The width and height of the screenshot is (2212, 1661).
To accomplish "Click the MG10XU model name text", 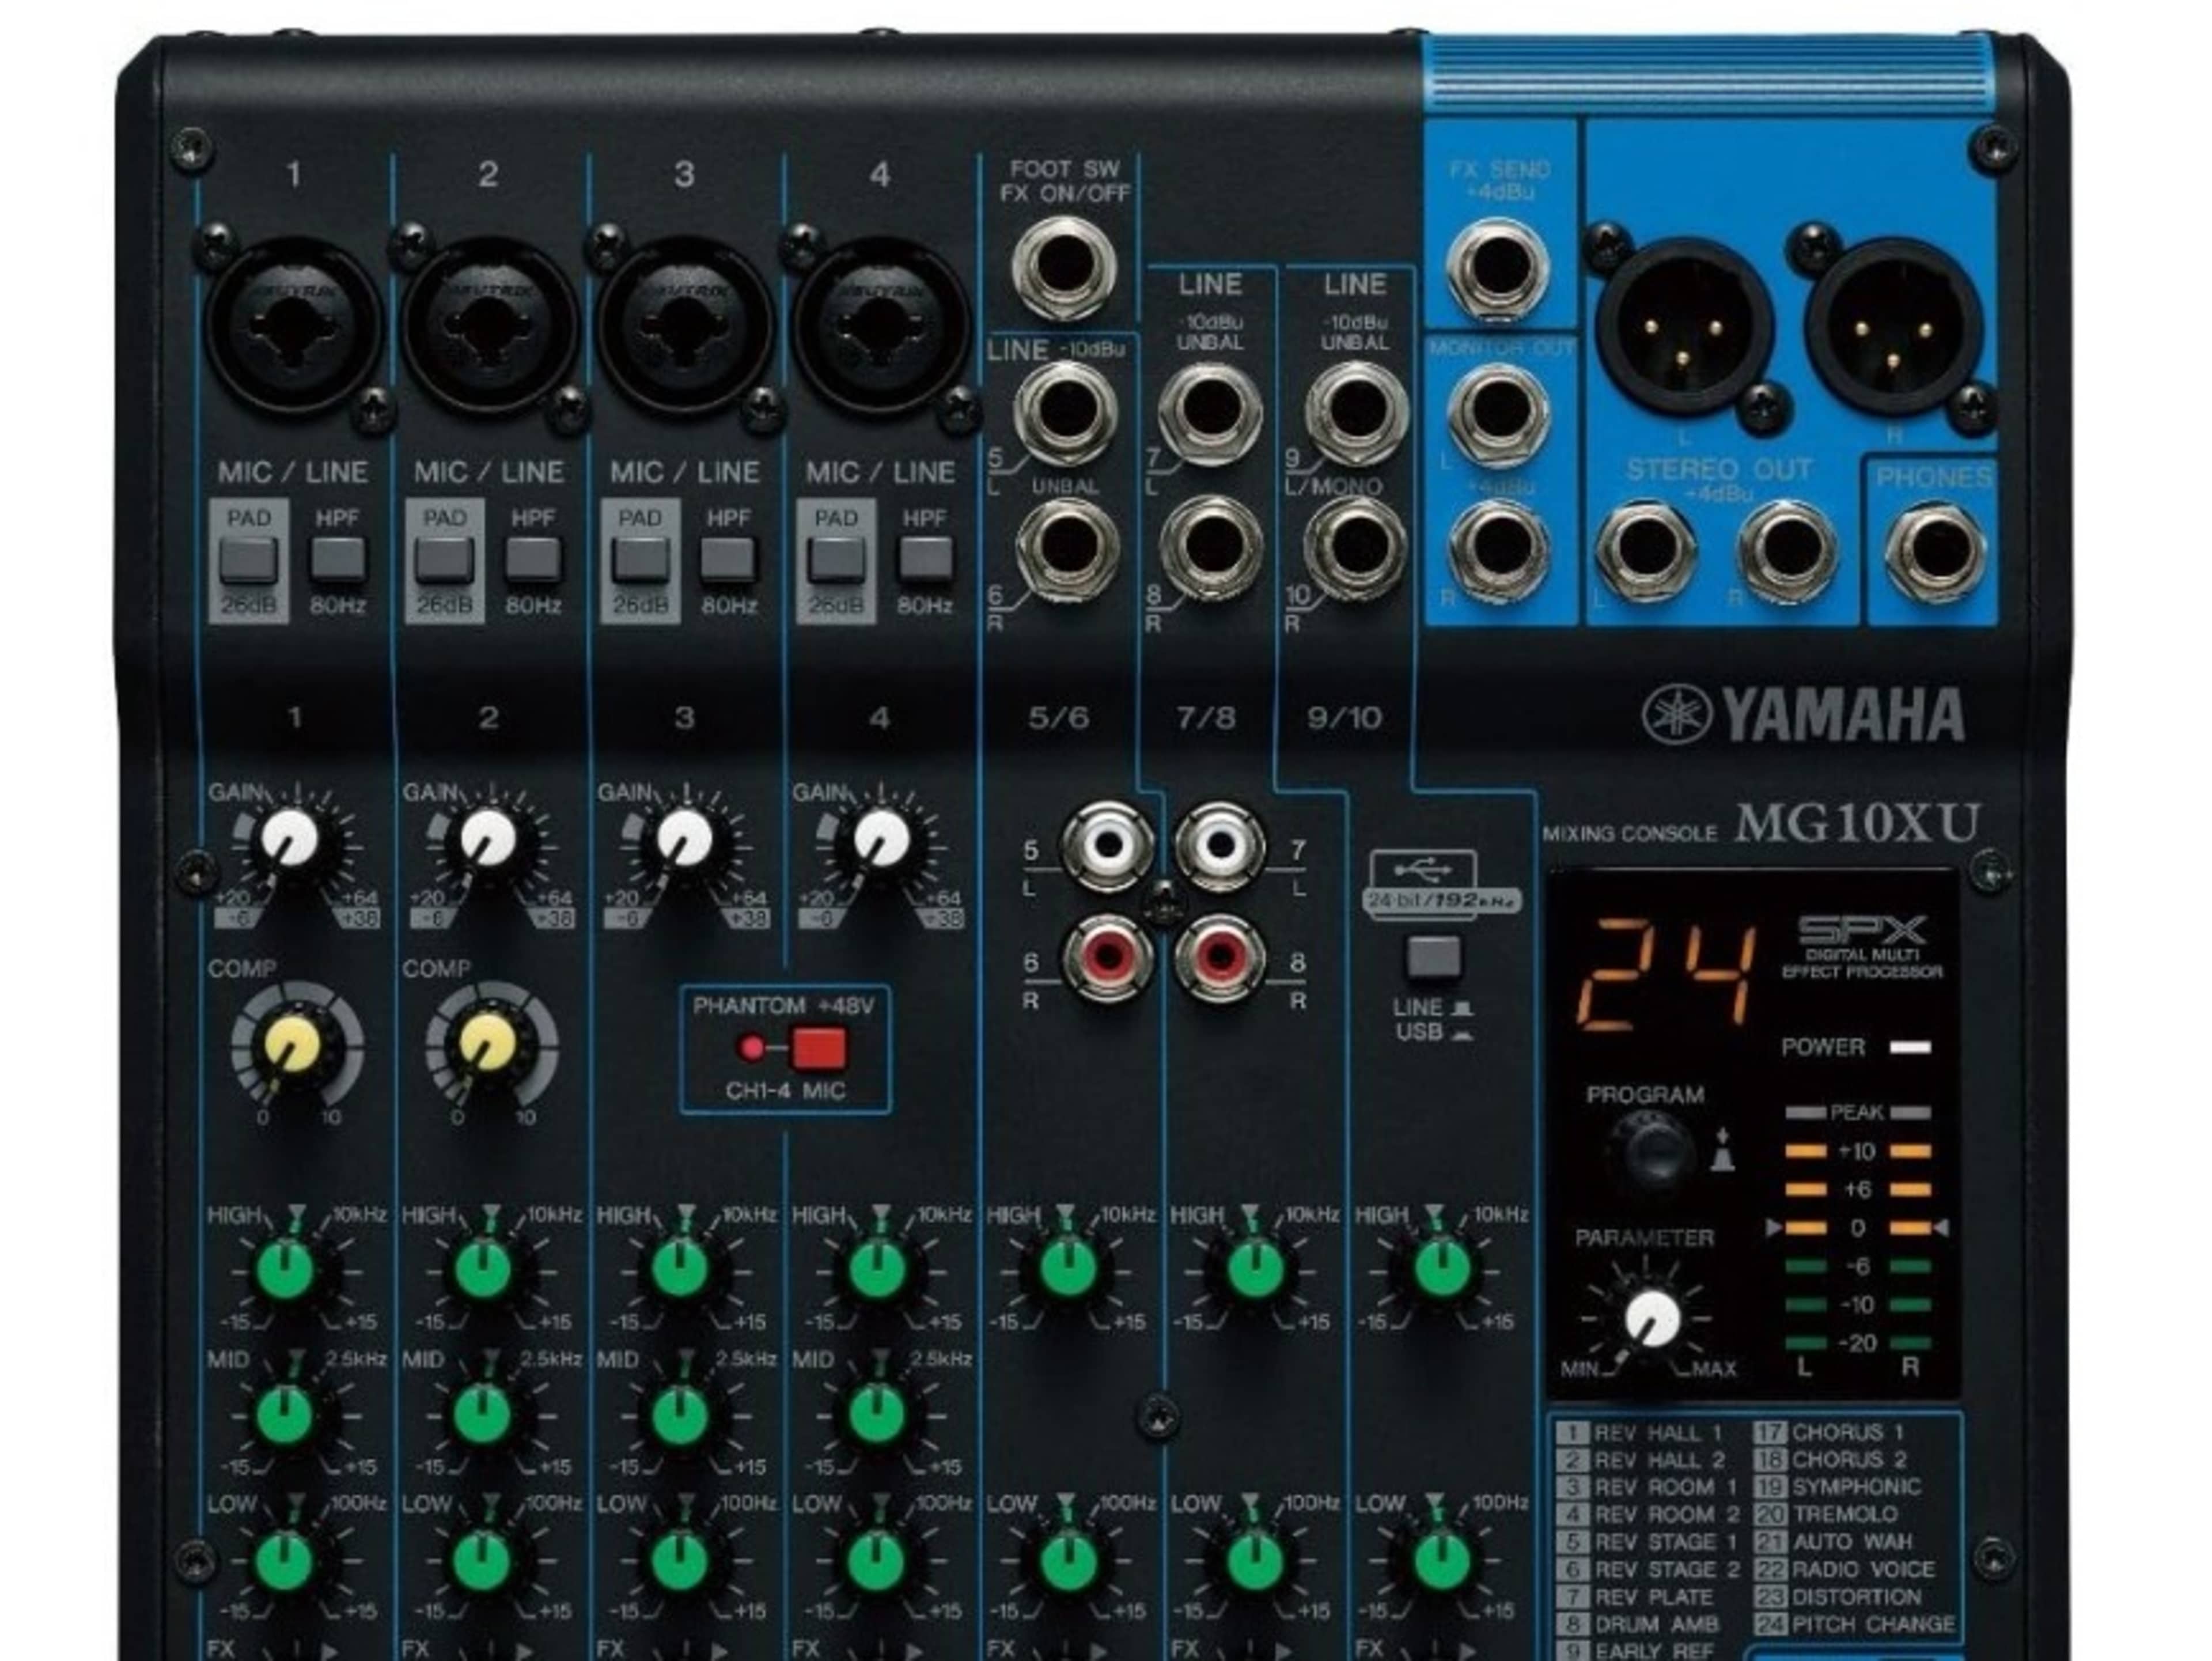I will [x=1857, y=824].
